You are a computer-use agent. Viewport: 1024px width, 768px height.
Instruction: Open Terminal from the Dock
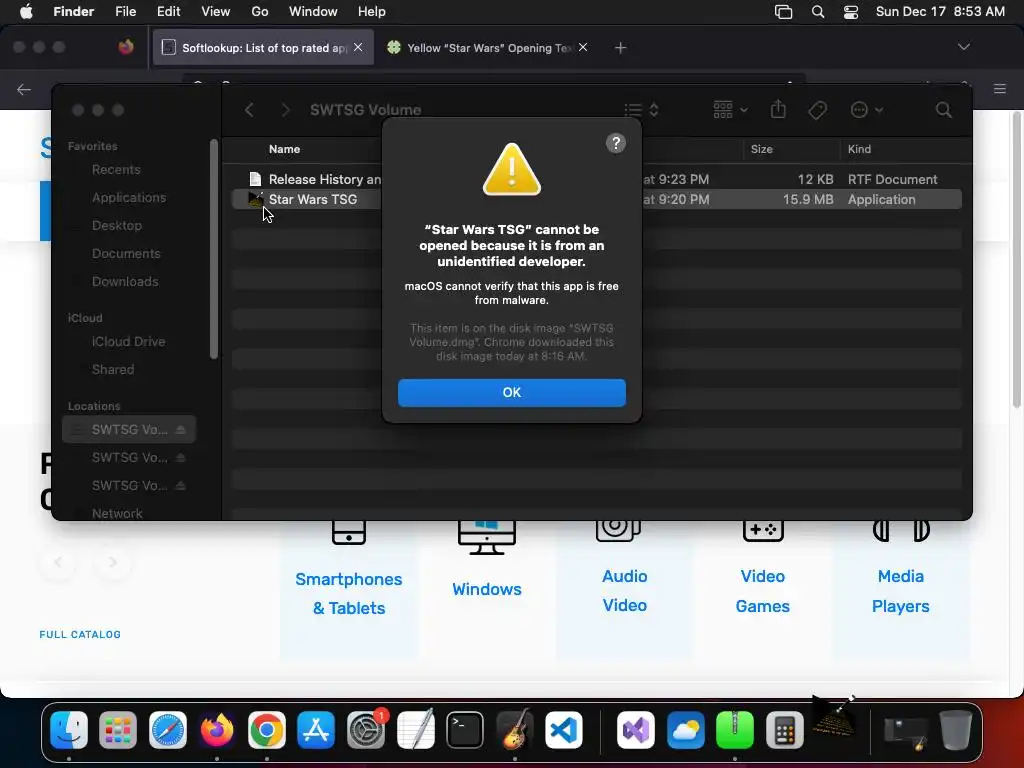[x=465, y=730]
